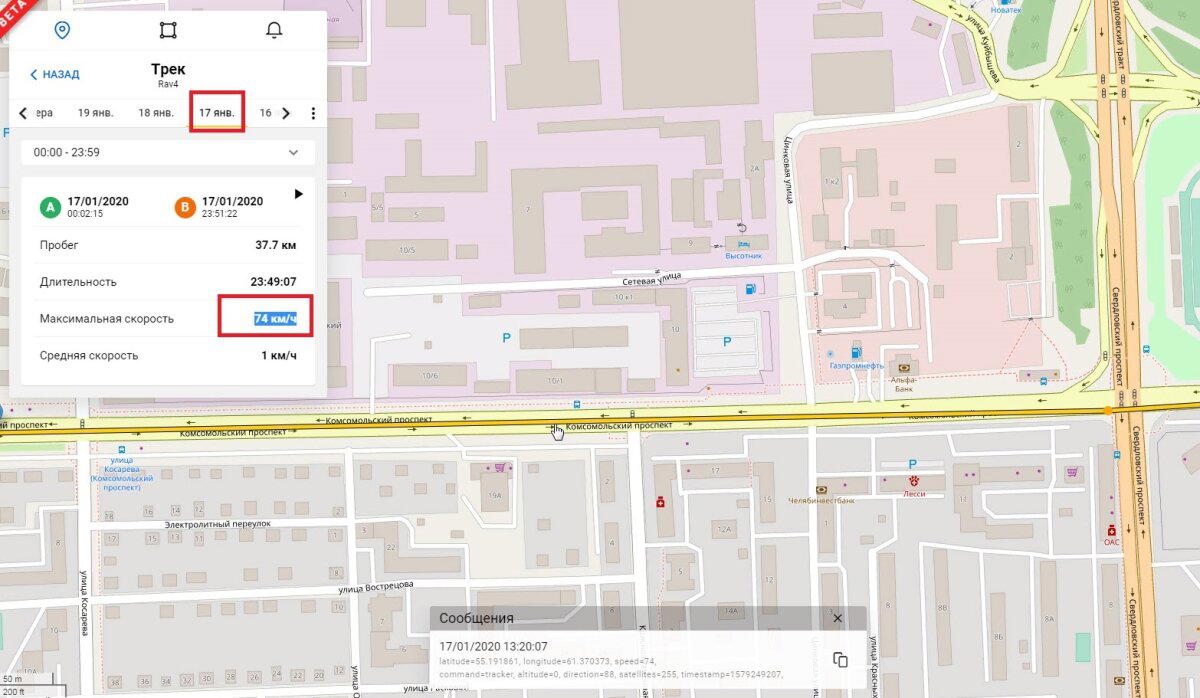Click the orange point B marker
The width and height of the screenshot is (1200, 698).
pos(185,208)
